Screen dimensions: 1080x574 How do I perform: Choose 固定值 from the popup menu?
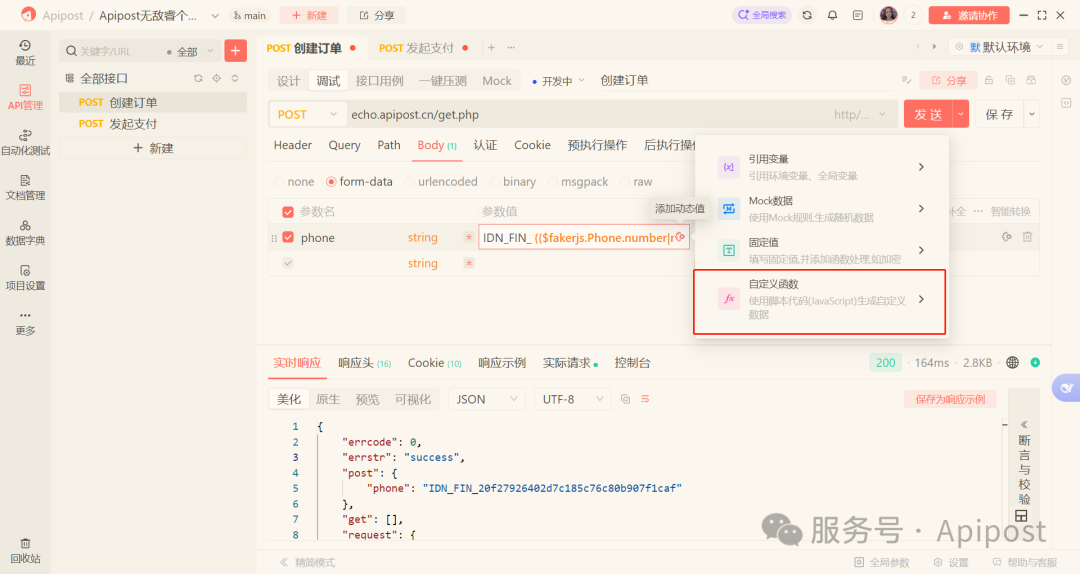[x=820, y=250]
